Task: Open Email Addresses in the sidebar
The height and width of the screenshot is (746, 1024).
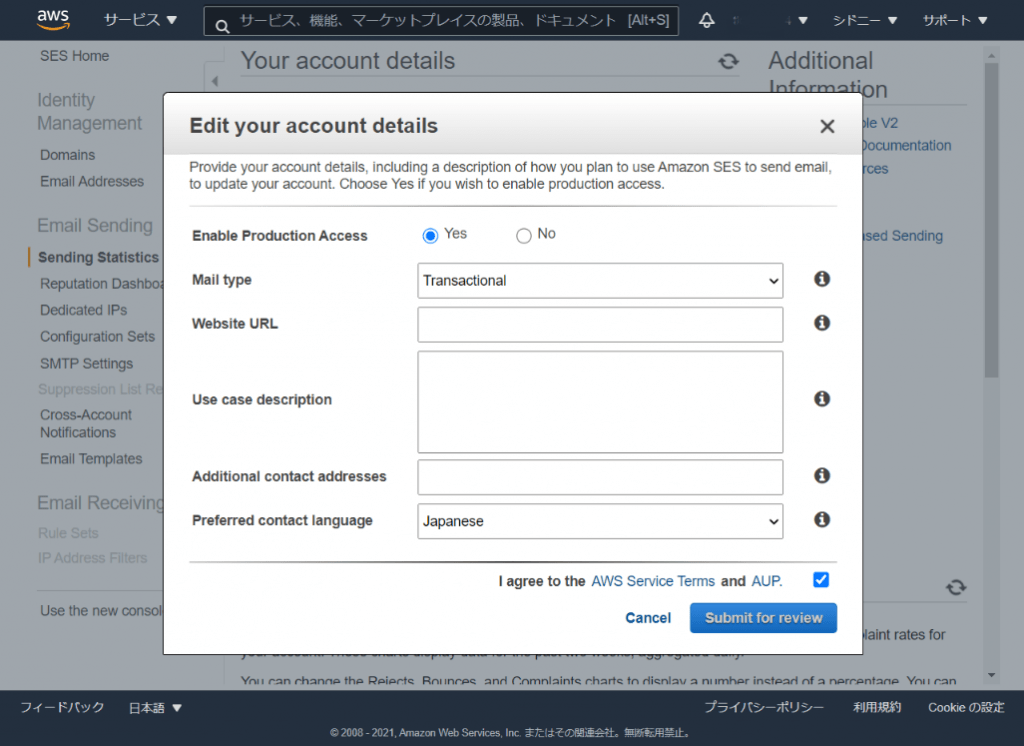Action: point(92,182)
